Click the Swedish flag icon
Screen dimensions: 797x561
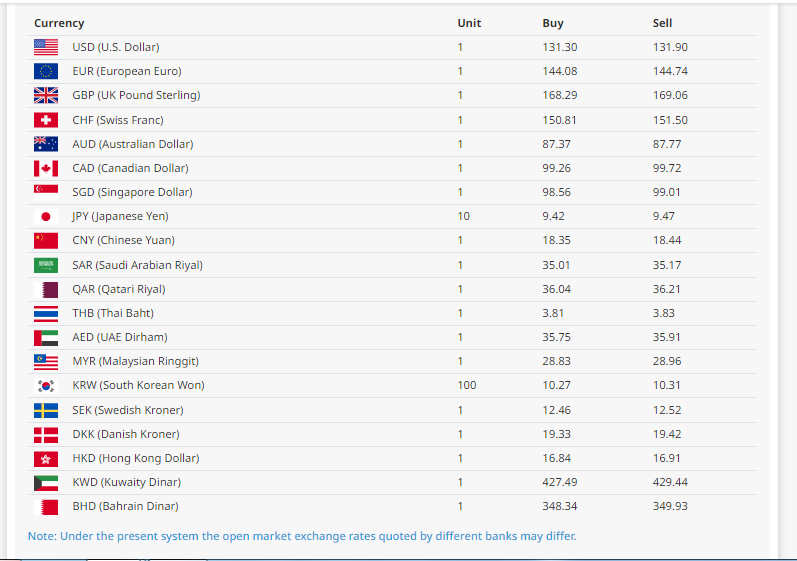[46, 410]
